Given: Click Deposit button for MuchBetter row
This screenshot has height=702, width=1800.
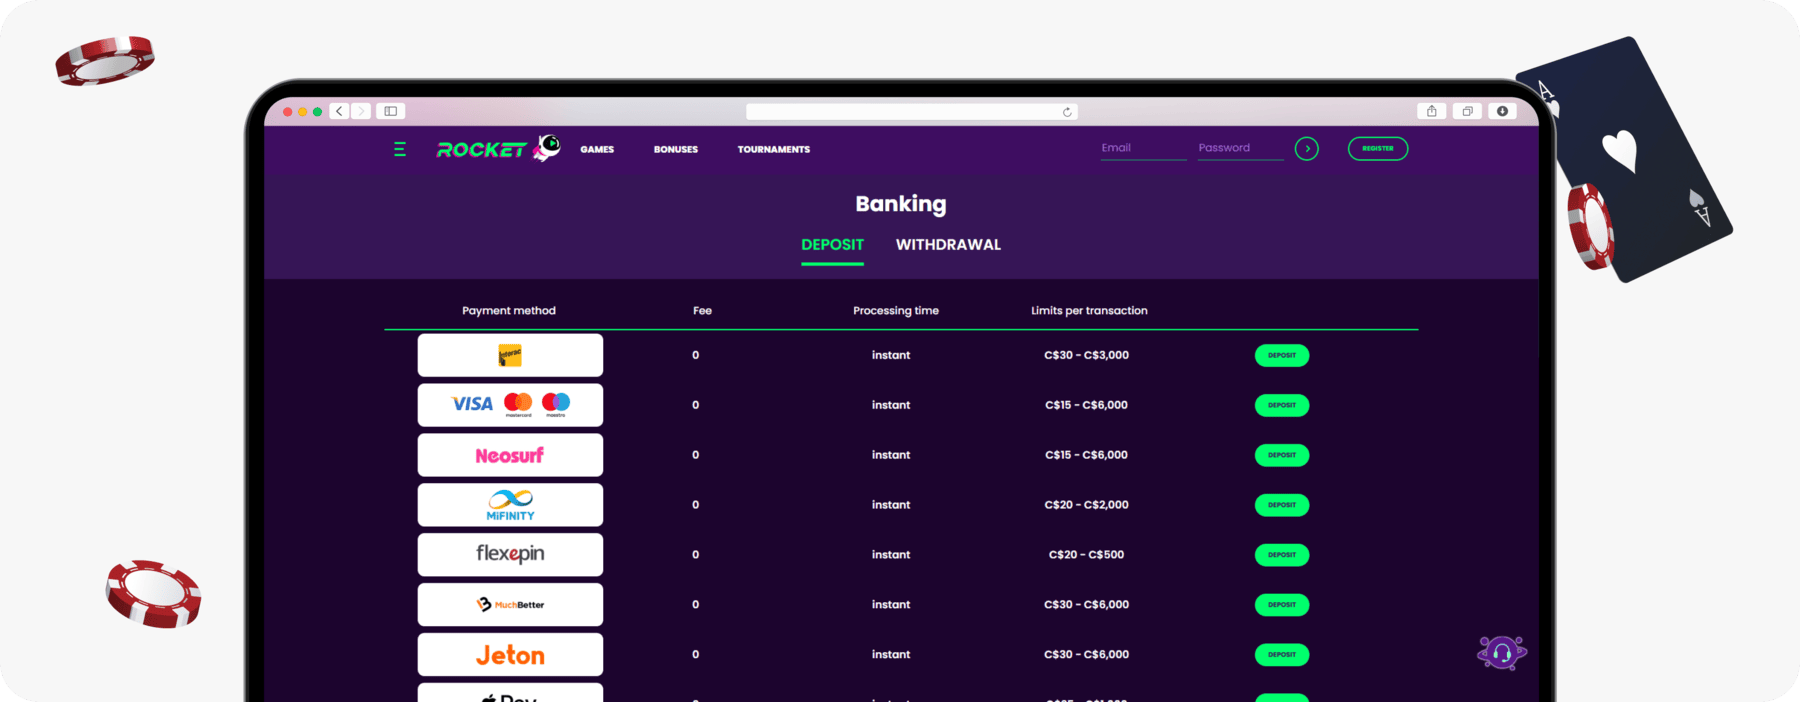Looking at the screenshot, I should point(1282,605).
